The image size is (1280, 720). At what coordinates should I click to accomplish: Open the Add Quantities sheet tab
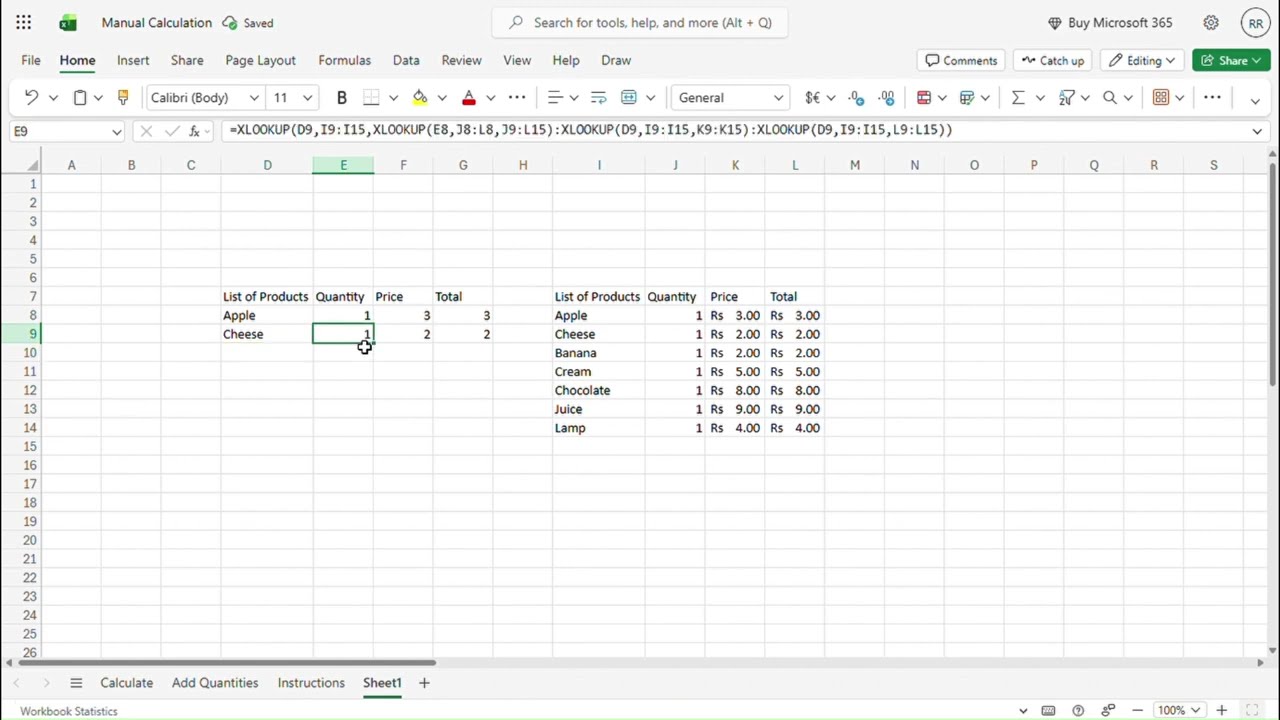click(x=215, y=683)
